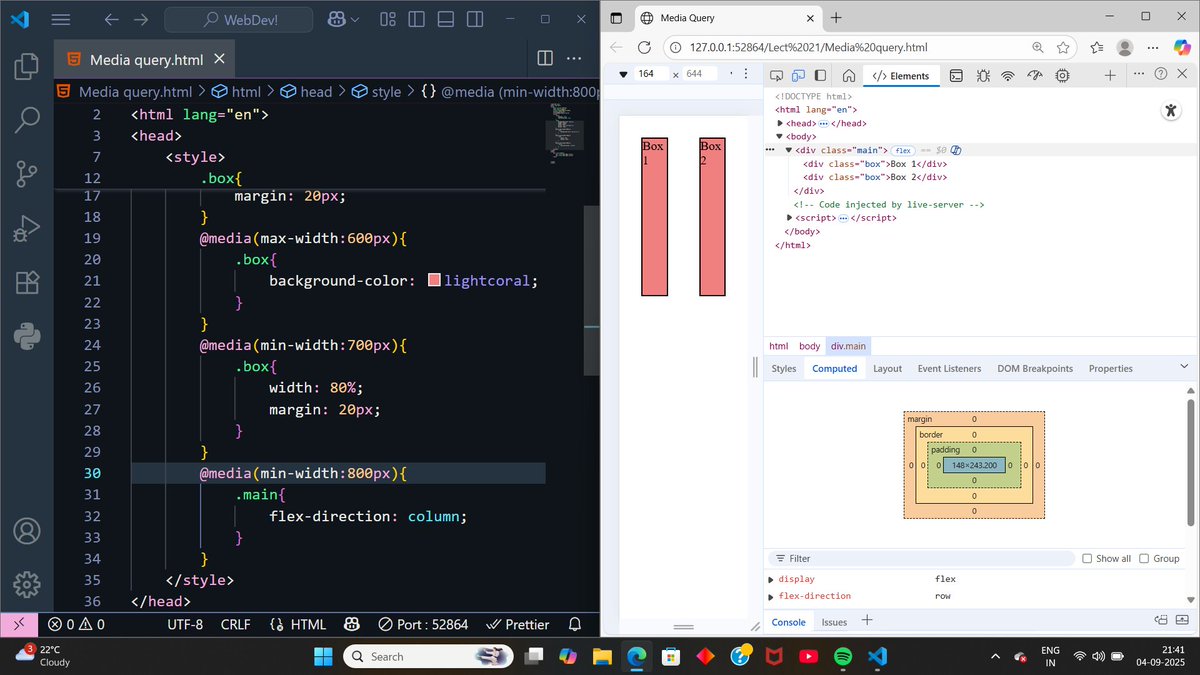The height and width of the screenshot is (675, 1200).
Task: Switch to the Styles tab
Action: 784,369
